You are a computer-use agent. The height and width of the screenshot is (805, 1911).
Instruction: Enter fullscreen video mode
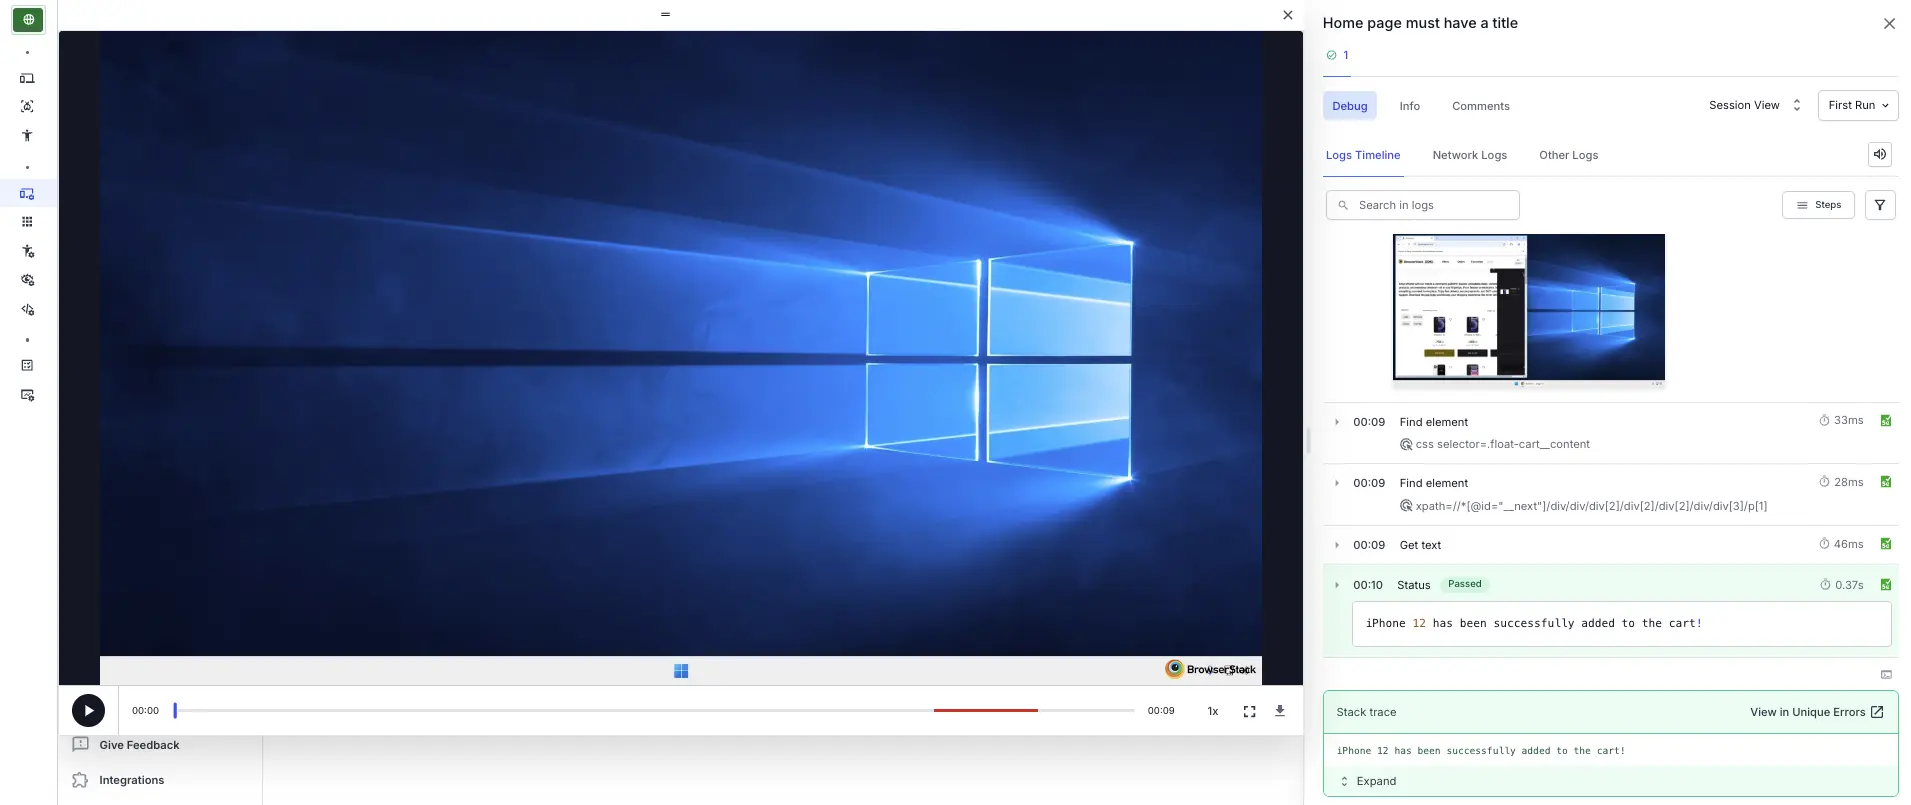[x=1249, y=711]
